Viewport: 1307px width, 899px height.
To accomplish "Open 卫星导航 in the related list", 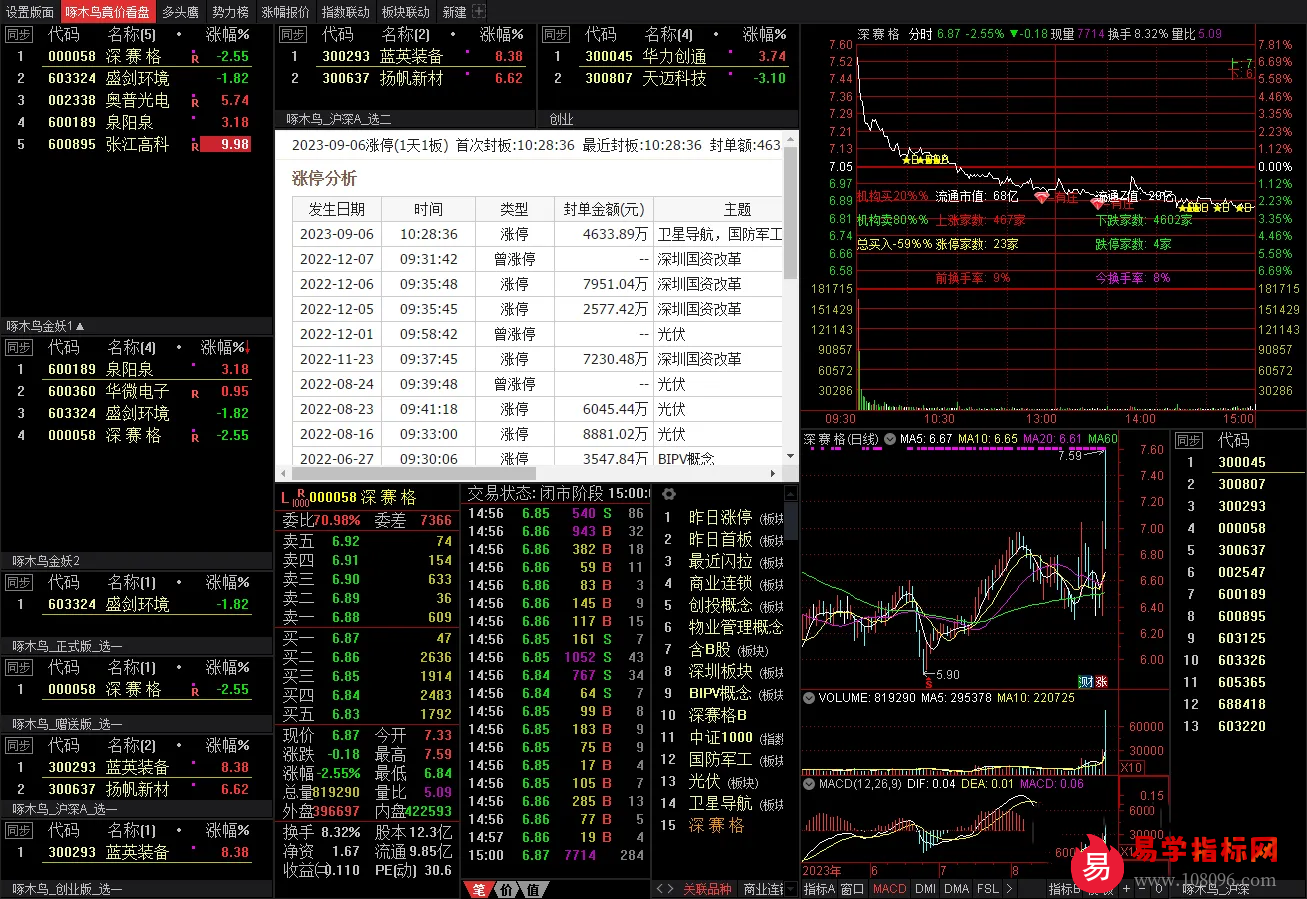I will pyautogui.click(x=721, y=804).
